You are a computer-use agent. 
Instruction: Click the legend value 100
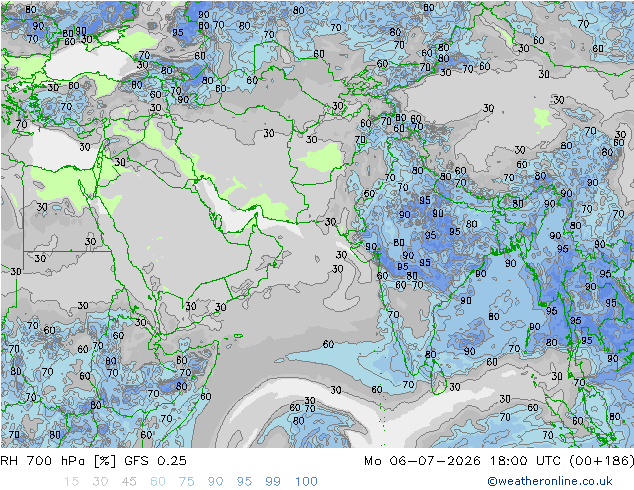[x=306, y=482]
